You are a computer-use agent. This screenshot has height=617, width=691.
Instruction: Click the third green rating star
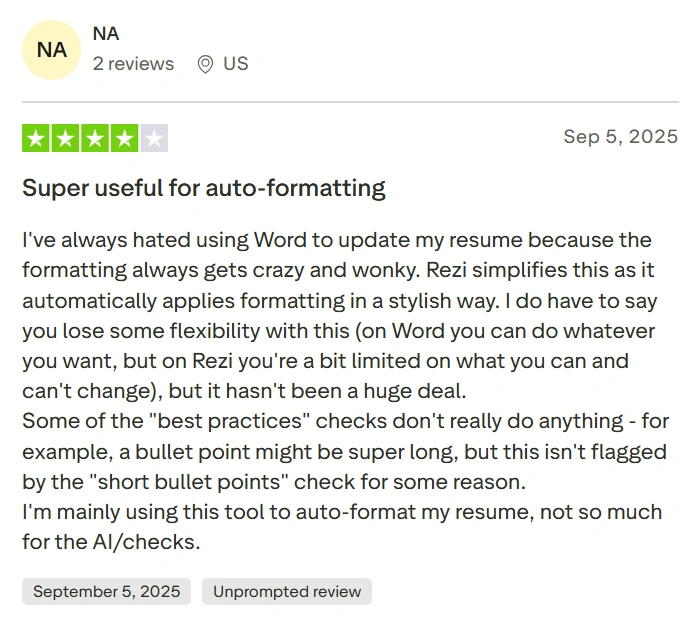click(95, 138)
